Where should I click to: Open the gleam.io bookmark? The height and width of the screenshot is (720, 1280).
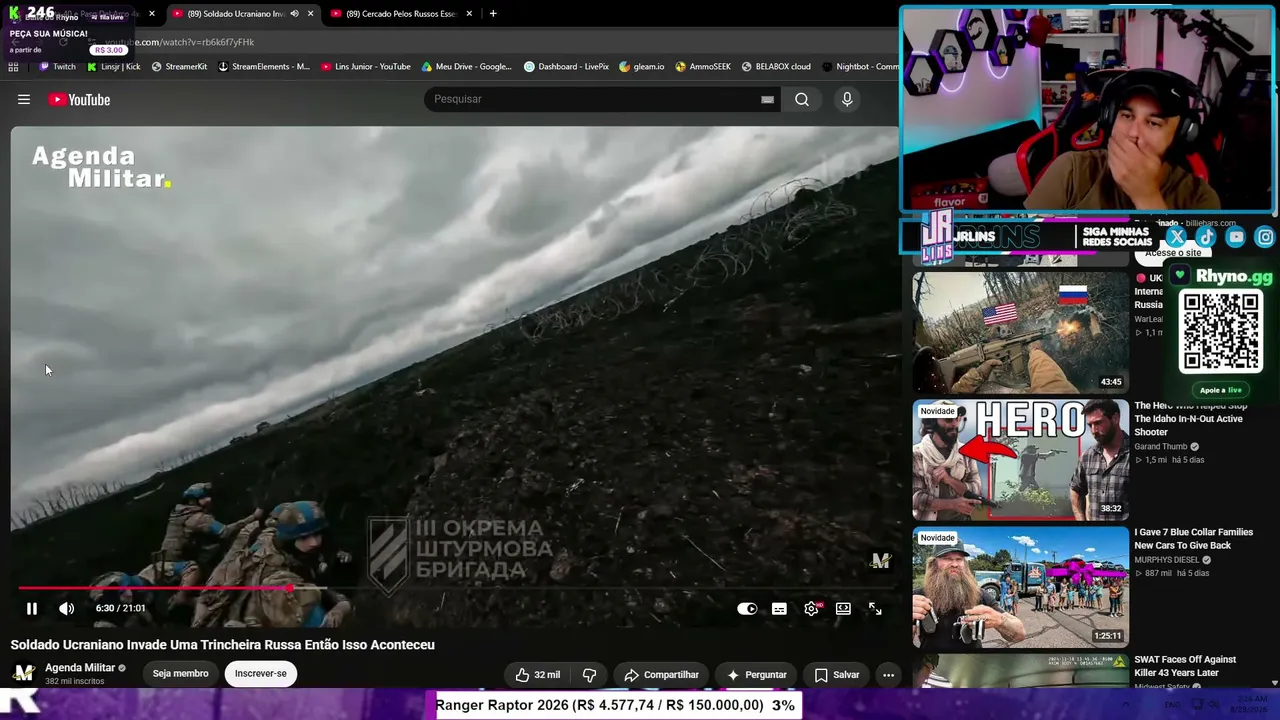point(642,67)
